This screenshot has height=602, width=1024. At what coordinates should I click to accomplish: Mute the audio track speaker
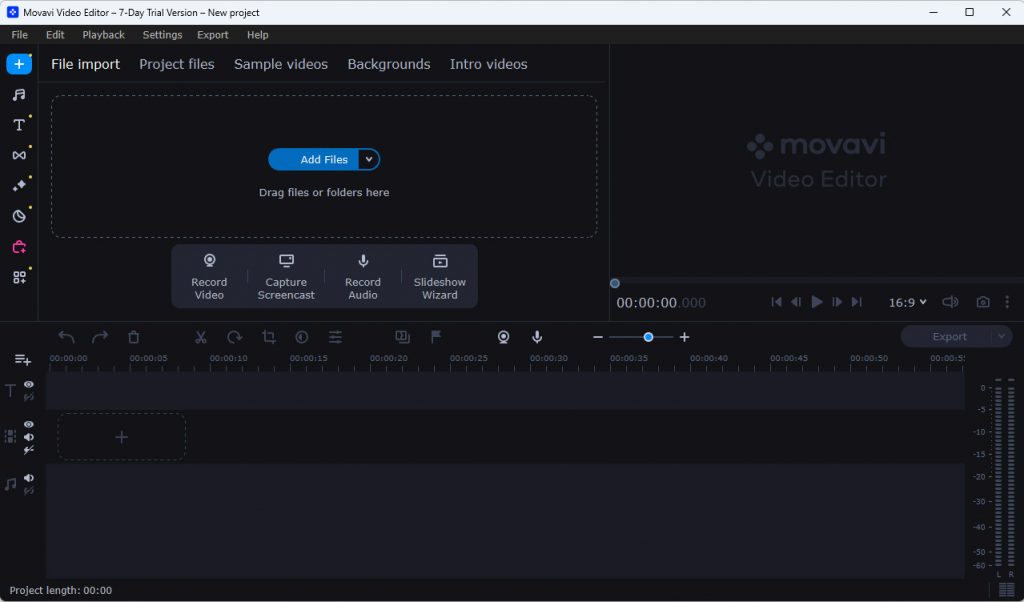pyautogui.click(x=29, y=478)
